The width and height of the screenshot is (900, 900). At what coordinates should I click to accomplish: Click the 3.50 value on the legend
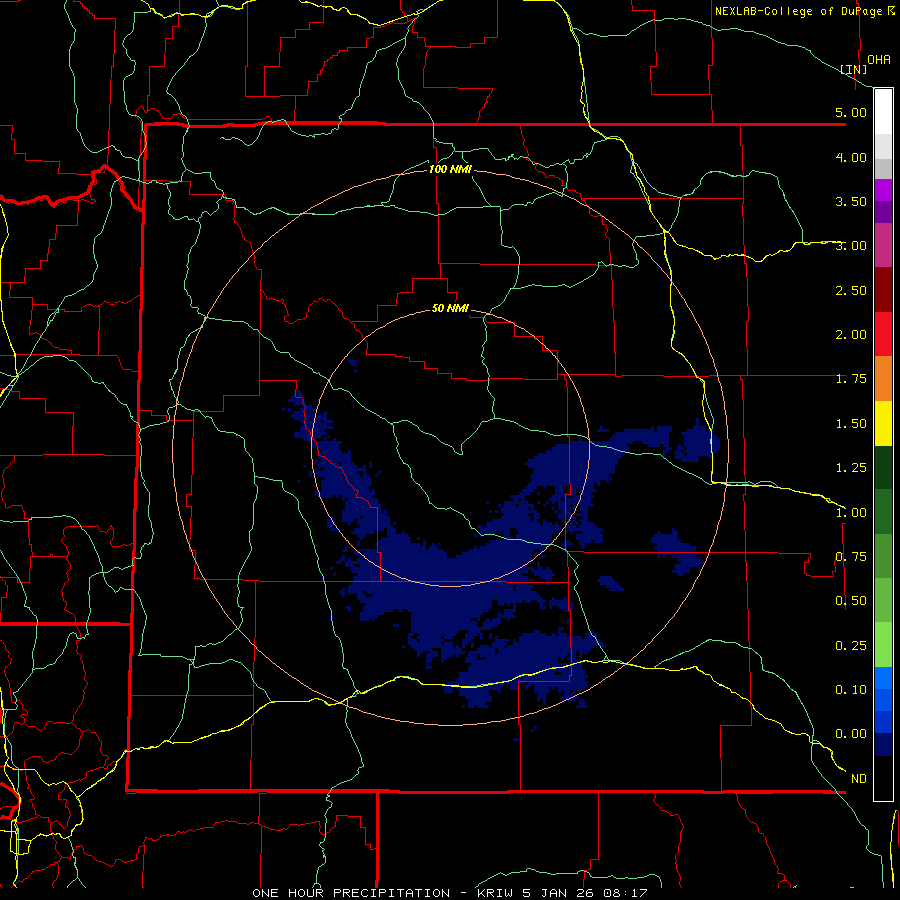(x=851, y=201)
